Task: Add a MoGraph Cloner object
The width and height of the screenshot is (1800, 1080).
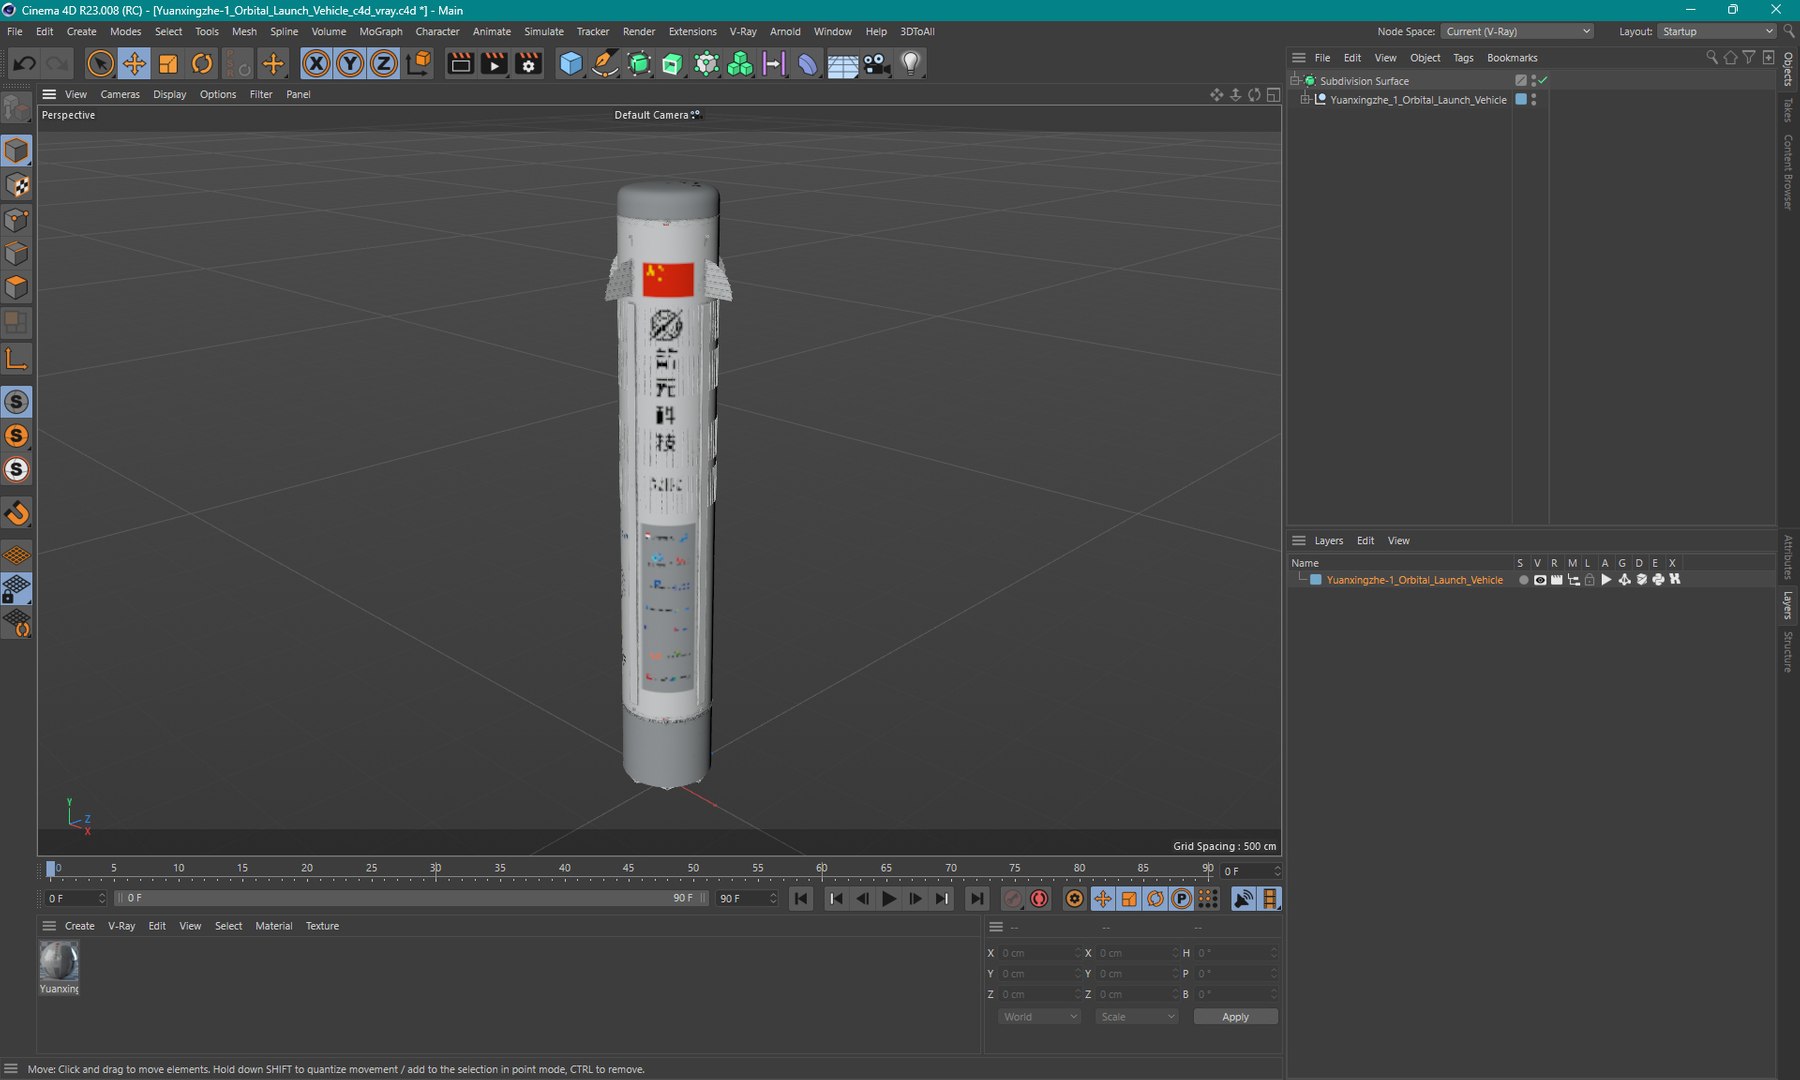Action: [x=706, y=64]
